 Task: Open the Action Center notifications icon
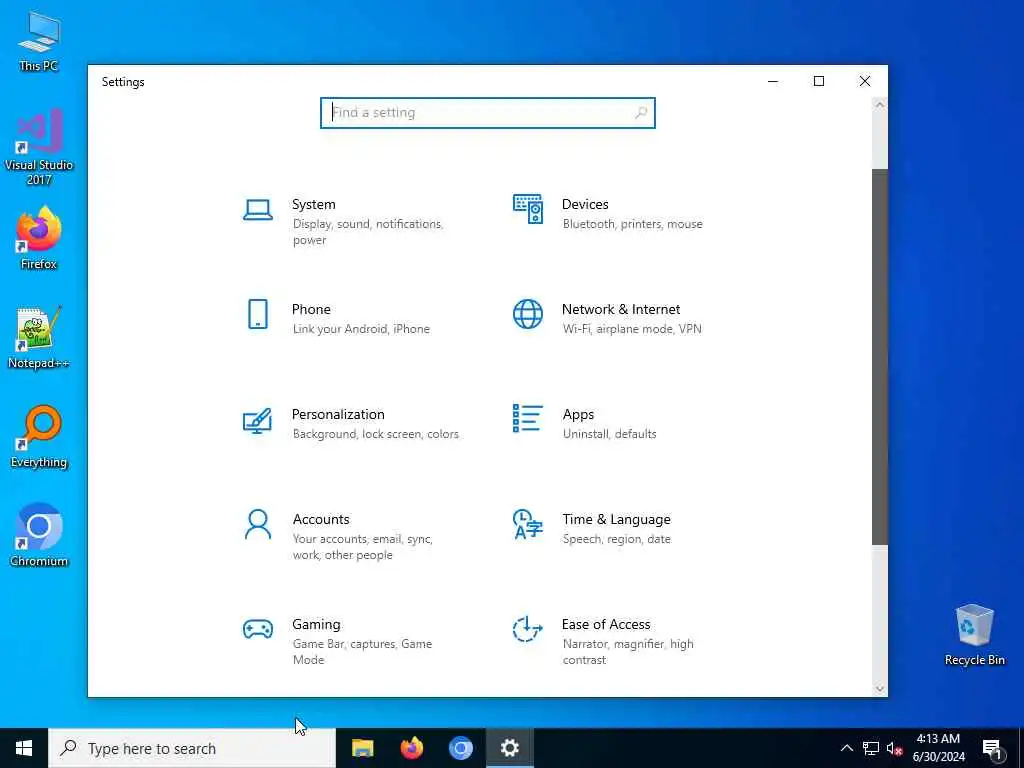pos(992,748)
